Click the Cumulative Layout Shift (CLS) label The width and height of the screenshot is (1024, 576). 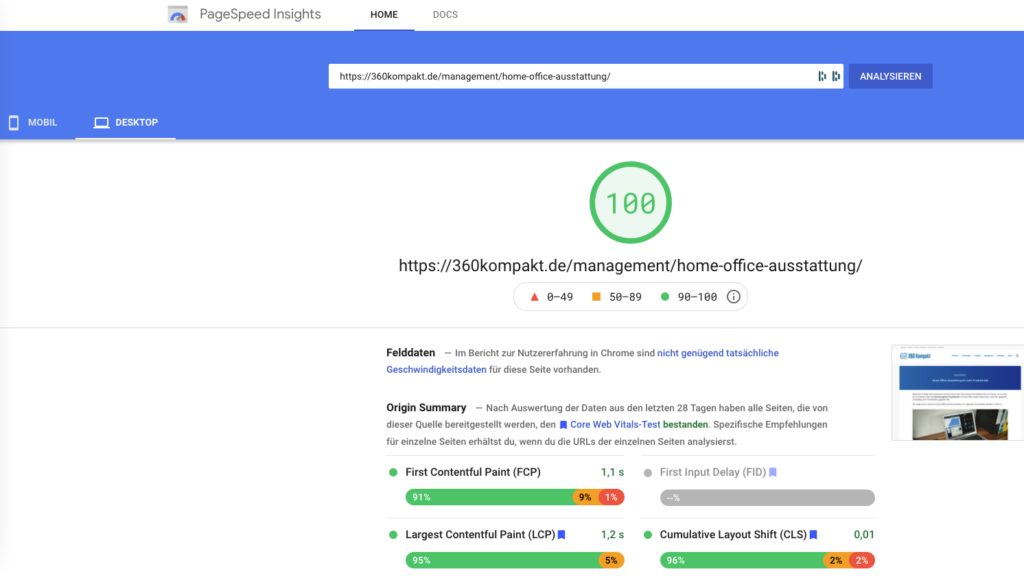pos(733,535)
